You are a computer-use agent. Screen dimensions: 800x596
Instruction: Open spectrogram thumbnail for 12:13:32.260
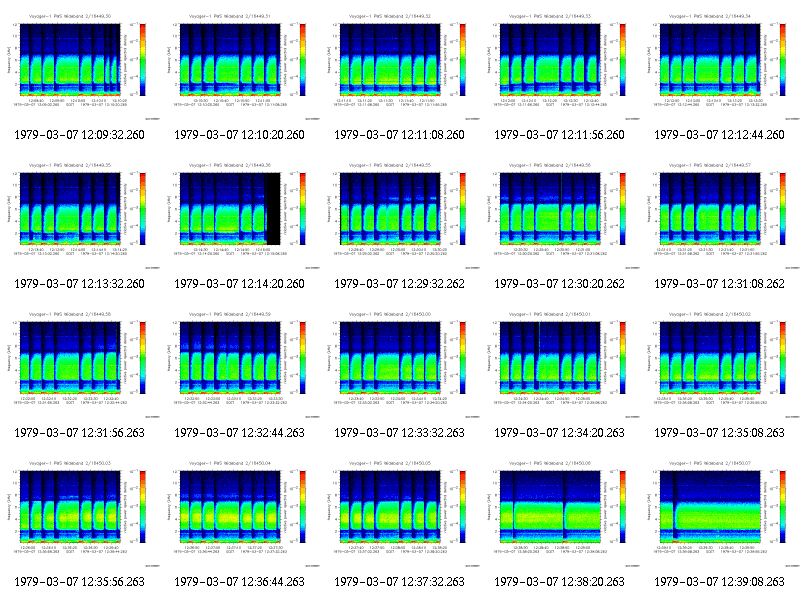click(80, 215)
